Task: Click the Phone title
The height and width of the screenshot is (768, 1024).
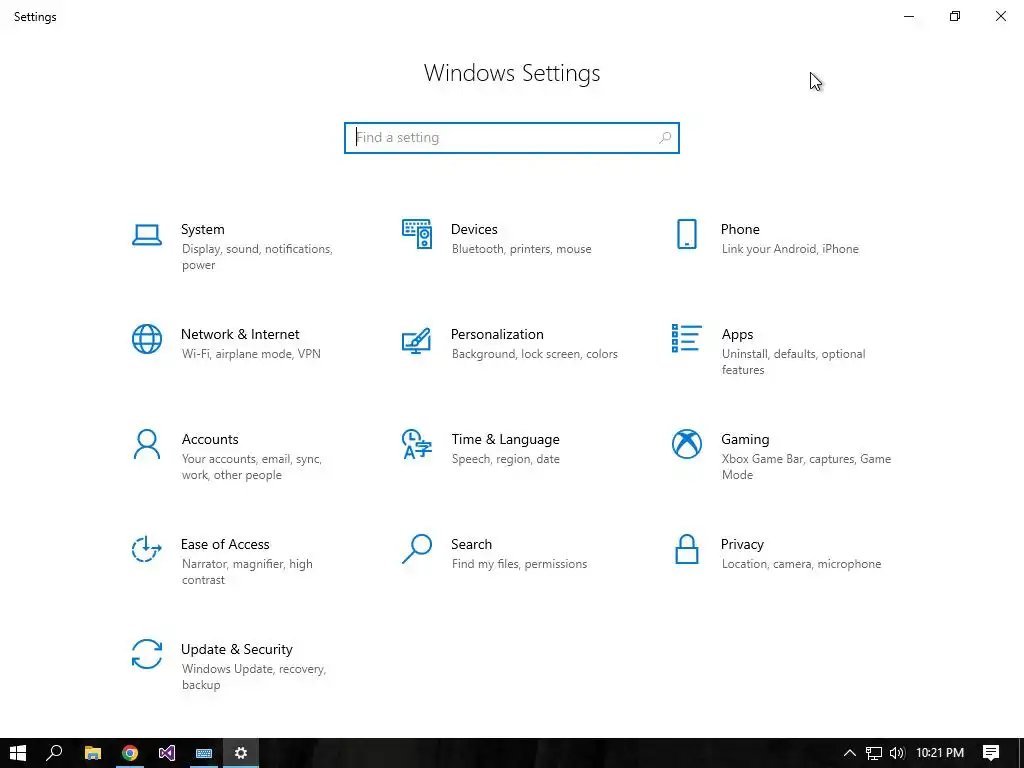Action: pyautogui.click(x=740, y=229)
